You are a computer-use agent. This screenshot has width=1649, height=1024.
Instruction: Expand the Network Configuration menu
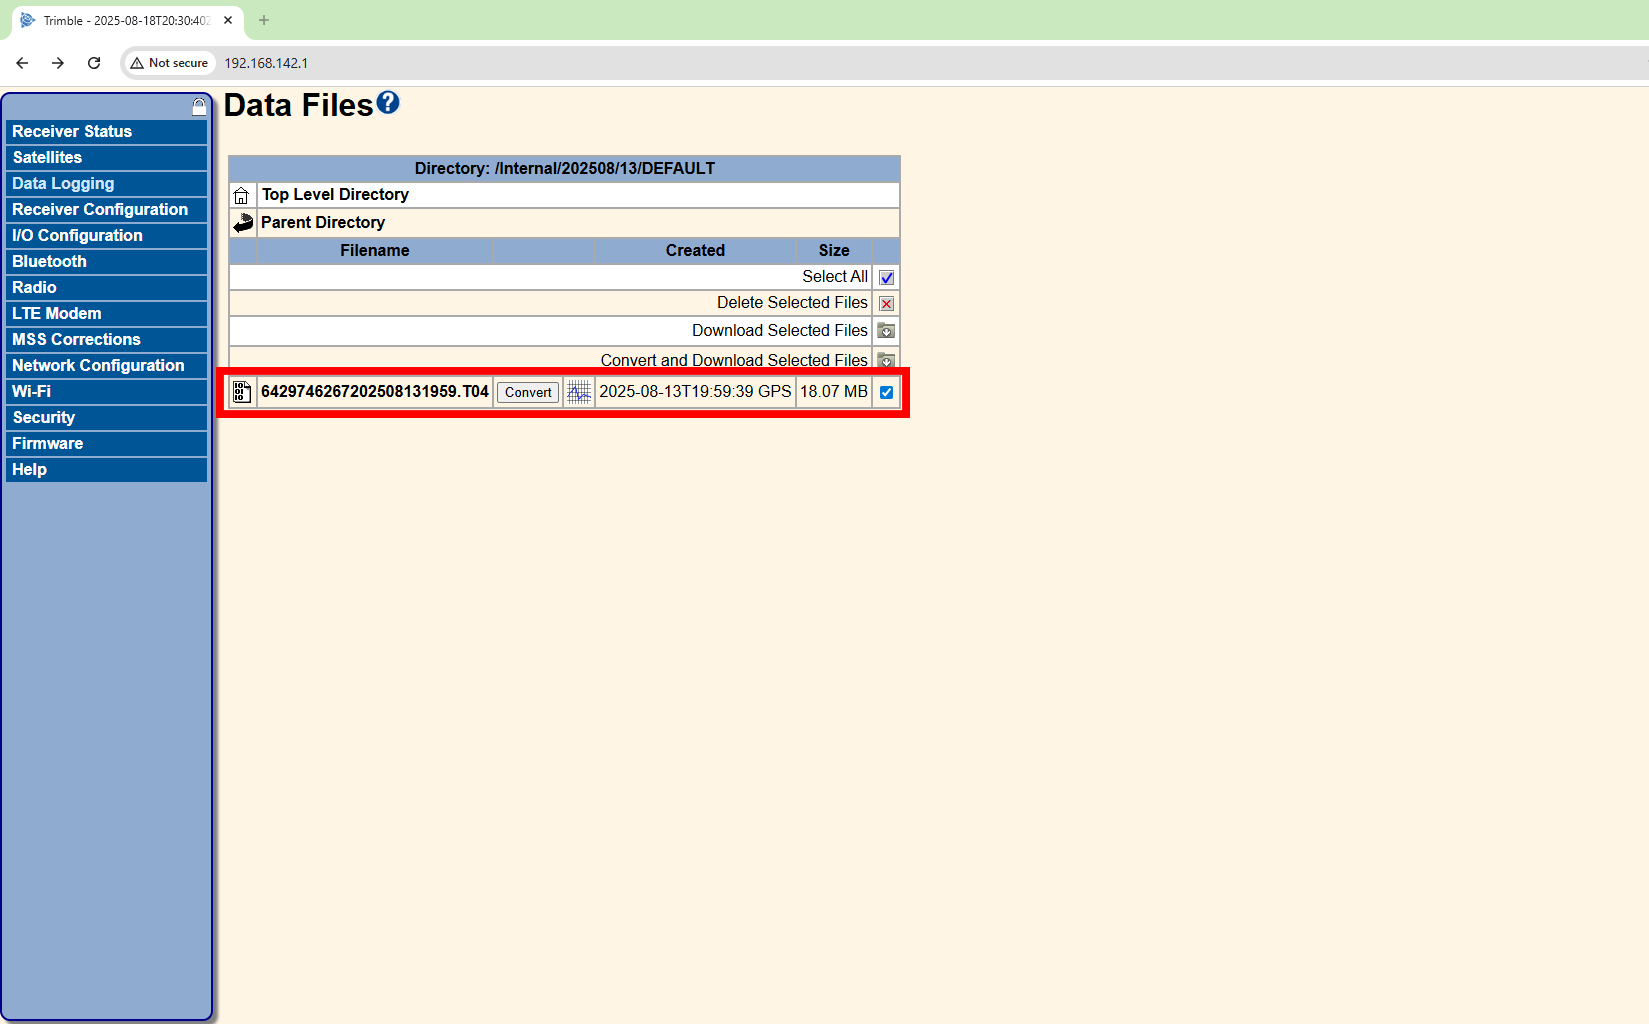point(98,366)
